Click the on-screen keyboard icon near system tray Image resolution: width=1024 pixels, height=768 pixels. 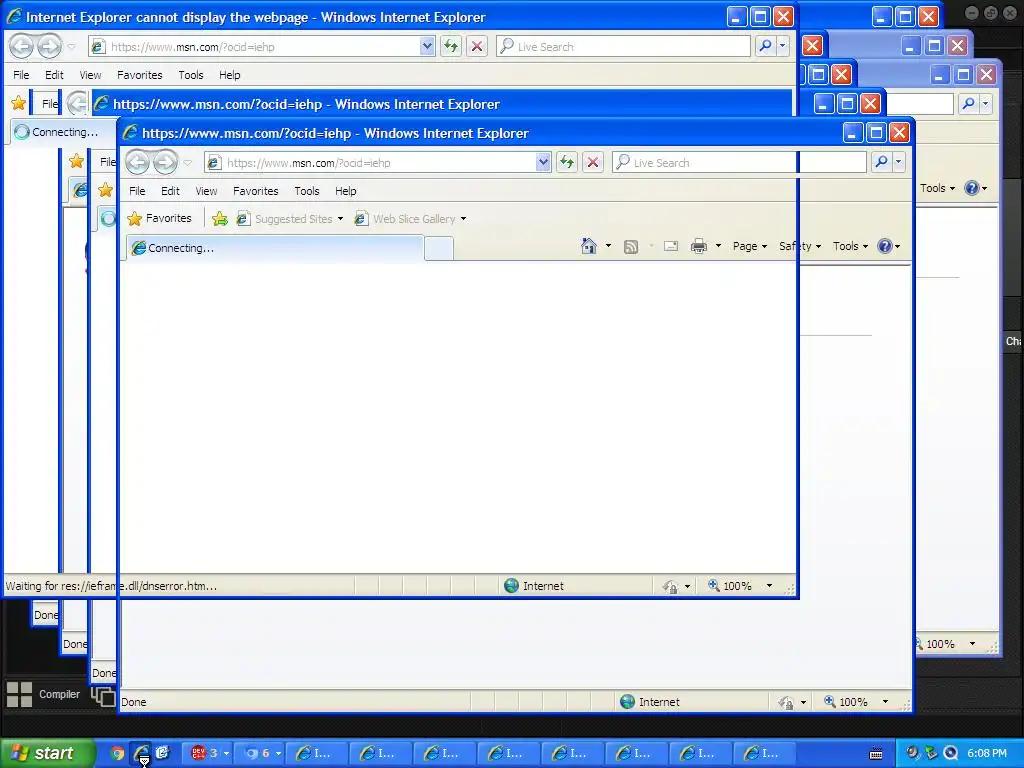coord(876,753)
